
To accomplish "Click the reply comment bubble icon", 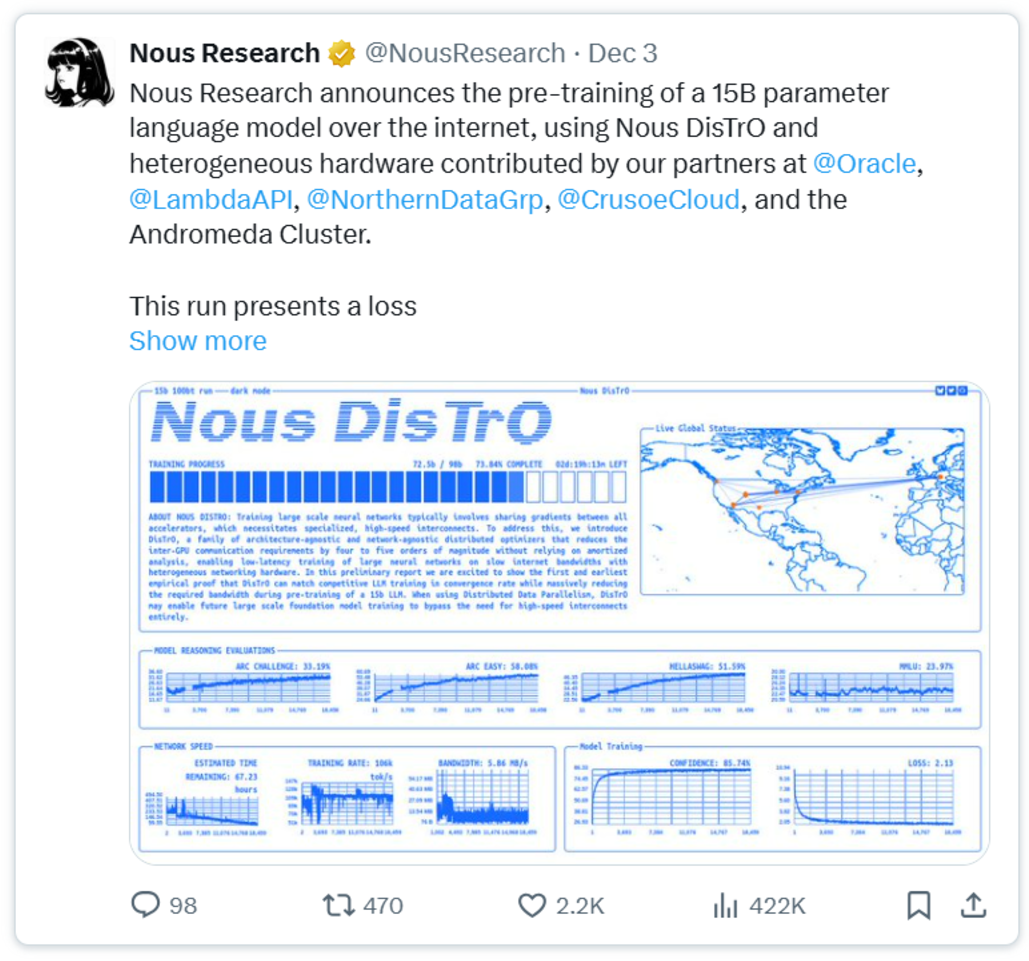I will pyautogui.click(x=145, y=905).
